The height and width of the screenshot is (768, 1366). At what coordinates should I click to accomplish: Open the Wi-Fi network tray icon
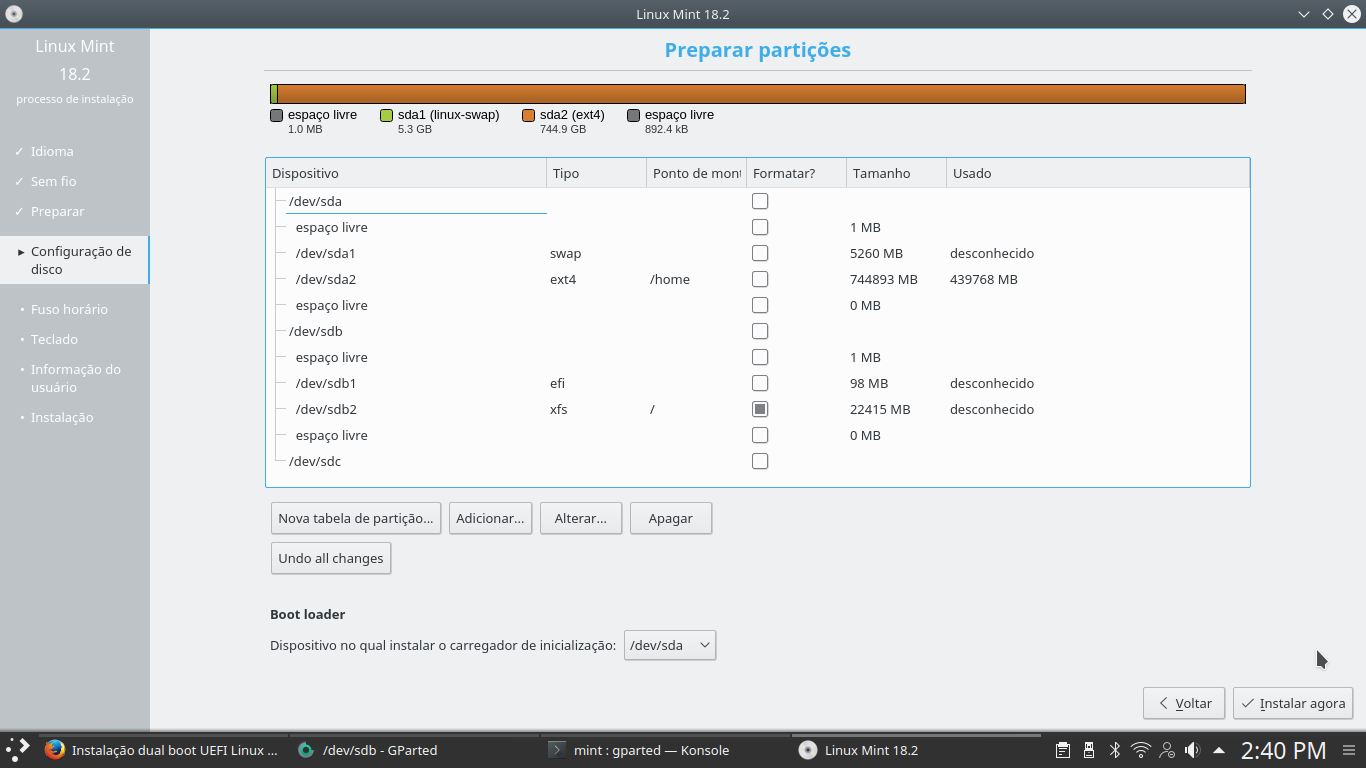tap(1141, 750)
